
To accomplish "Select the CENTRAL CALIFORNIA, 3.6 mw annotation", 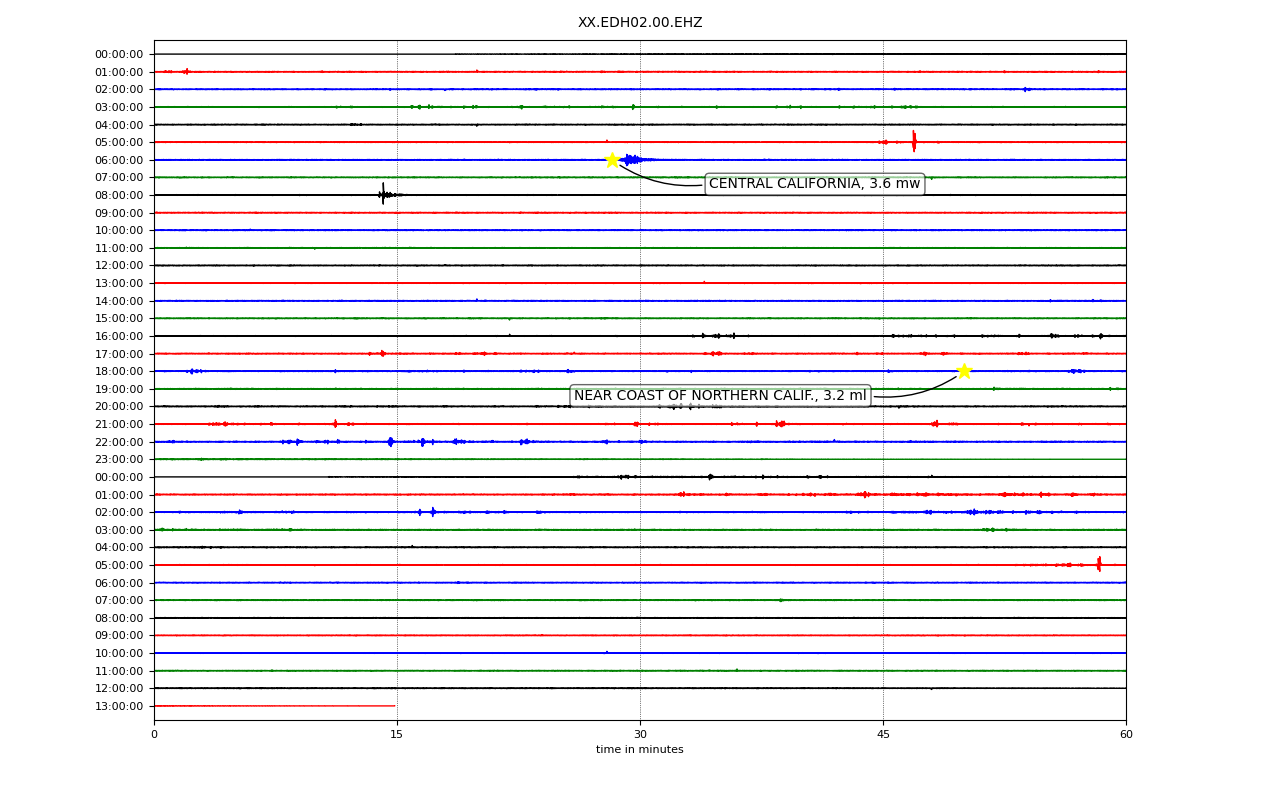I will pos(814,184).
